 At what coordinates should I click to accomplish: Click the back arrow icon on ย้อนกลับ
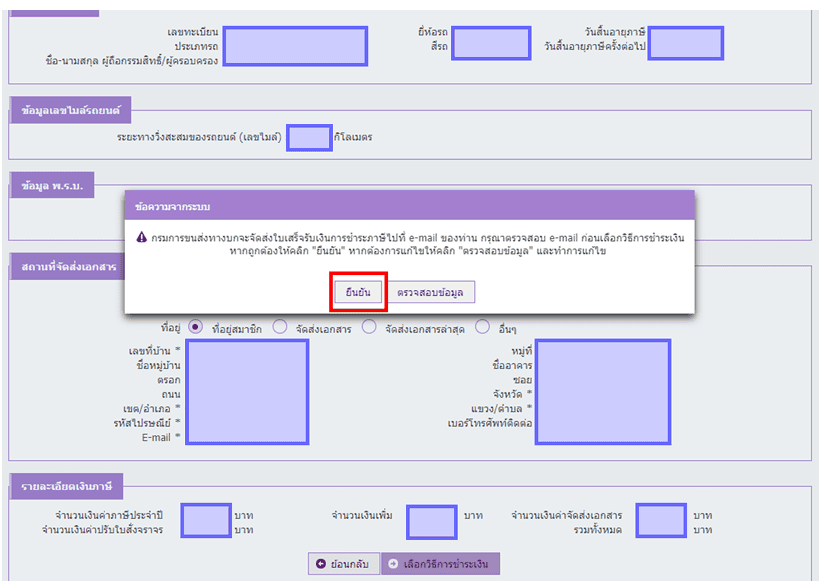point(321,564)
